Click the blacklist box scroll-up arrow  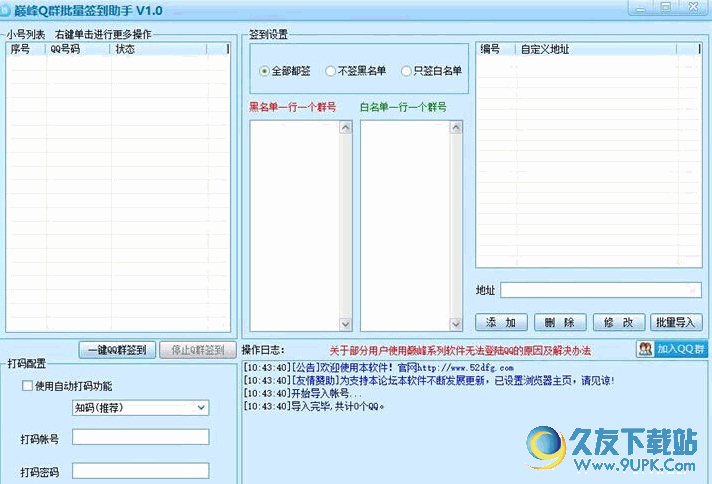(346, 128)
